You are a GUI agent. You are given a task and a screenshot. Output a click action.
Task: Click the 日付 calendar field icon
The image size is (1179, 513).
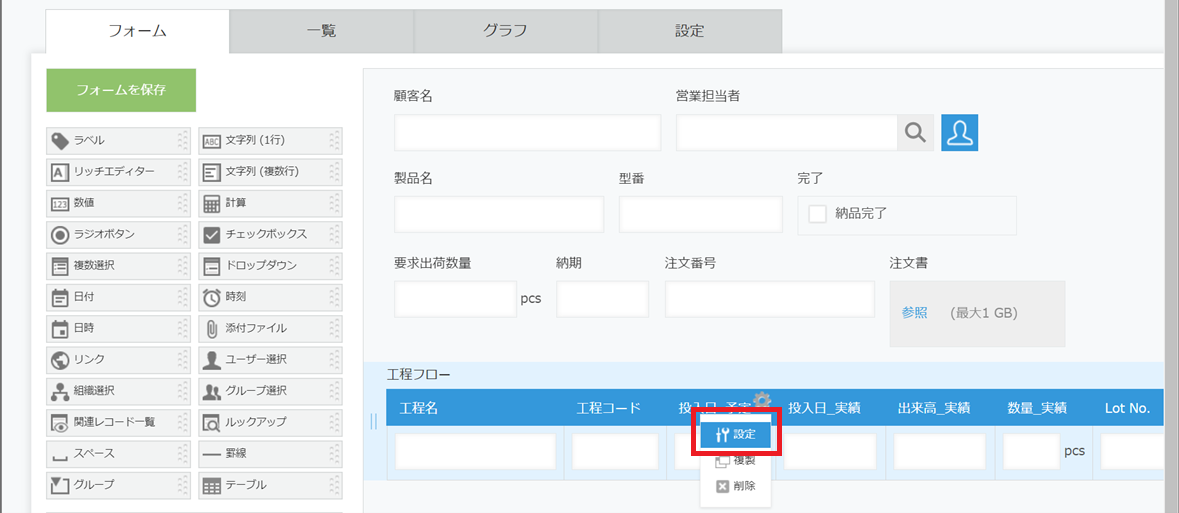pos(60,297)
